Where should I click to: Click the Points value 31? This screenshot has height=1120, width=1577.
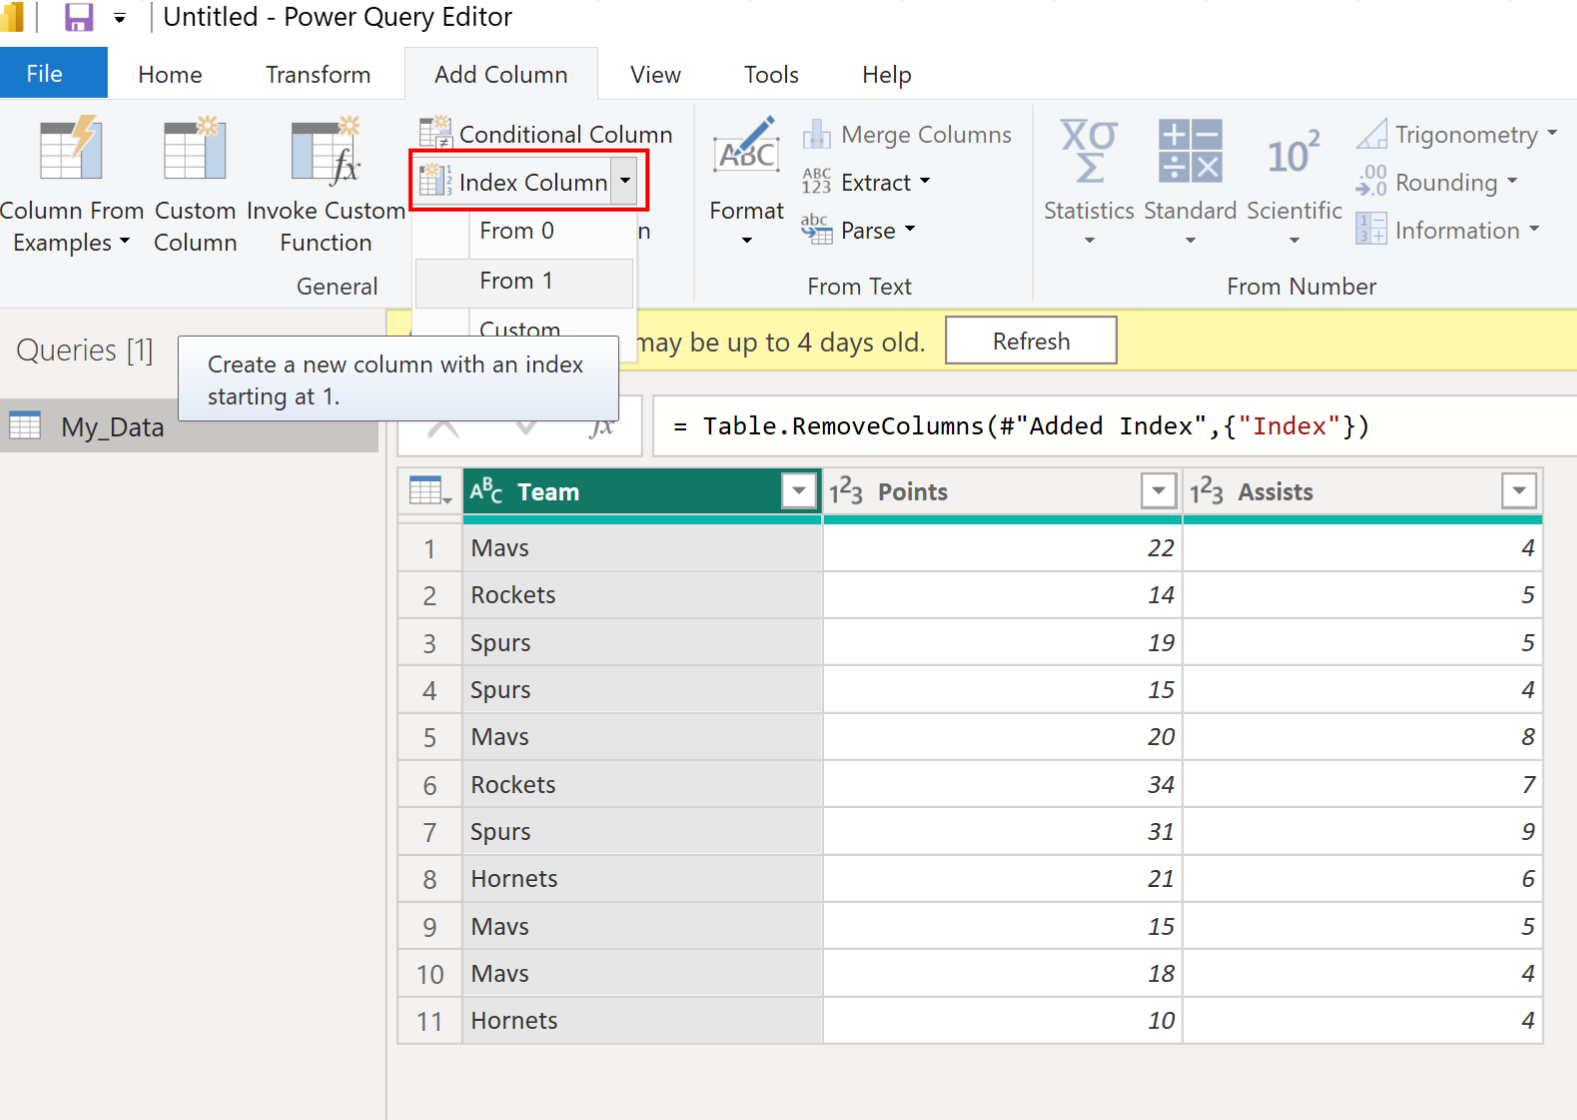[1002, 832]
